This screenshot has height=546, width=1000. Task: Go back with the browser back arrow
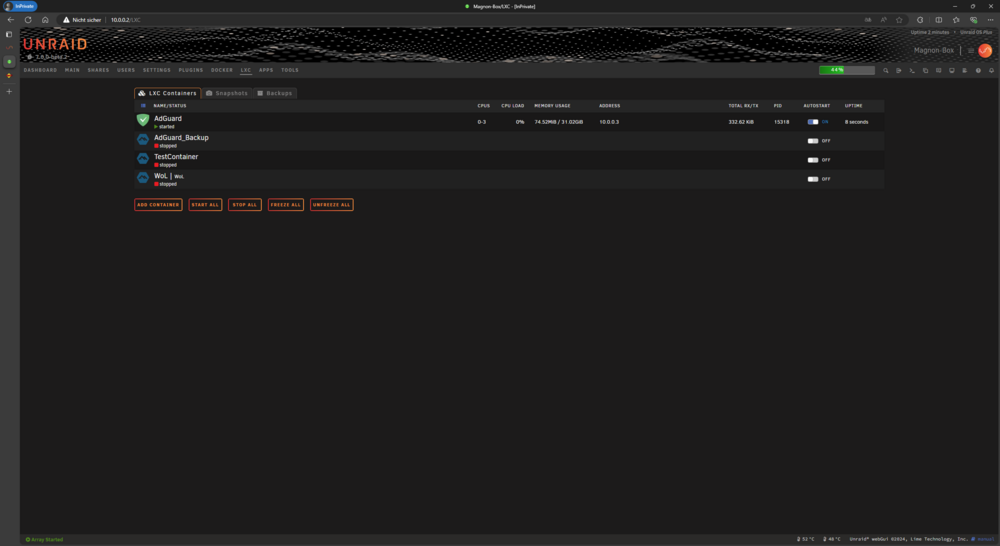[11, 20]
